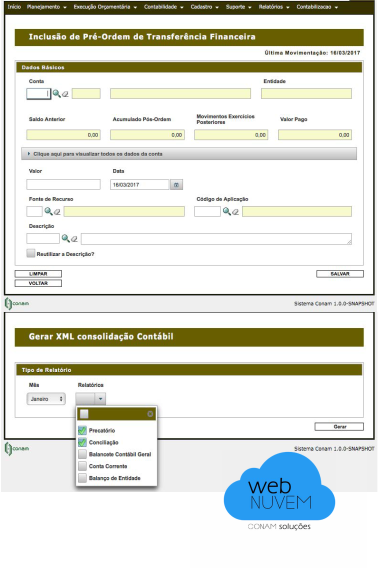
Task: Clear the Conta field with the eraser icon
Action: pyautogui.click(x=65, y=94)
